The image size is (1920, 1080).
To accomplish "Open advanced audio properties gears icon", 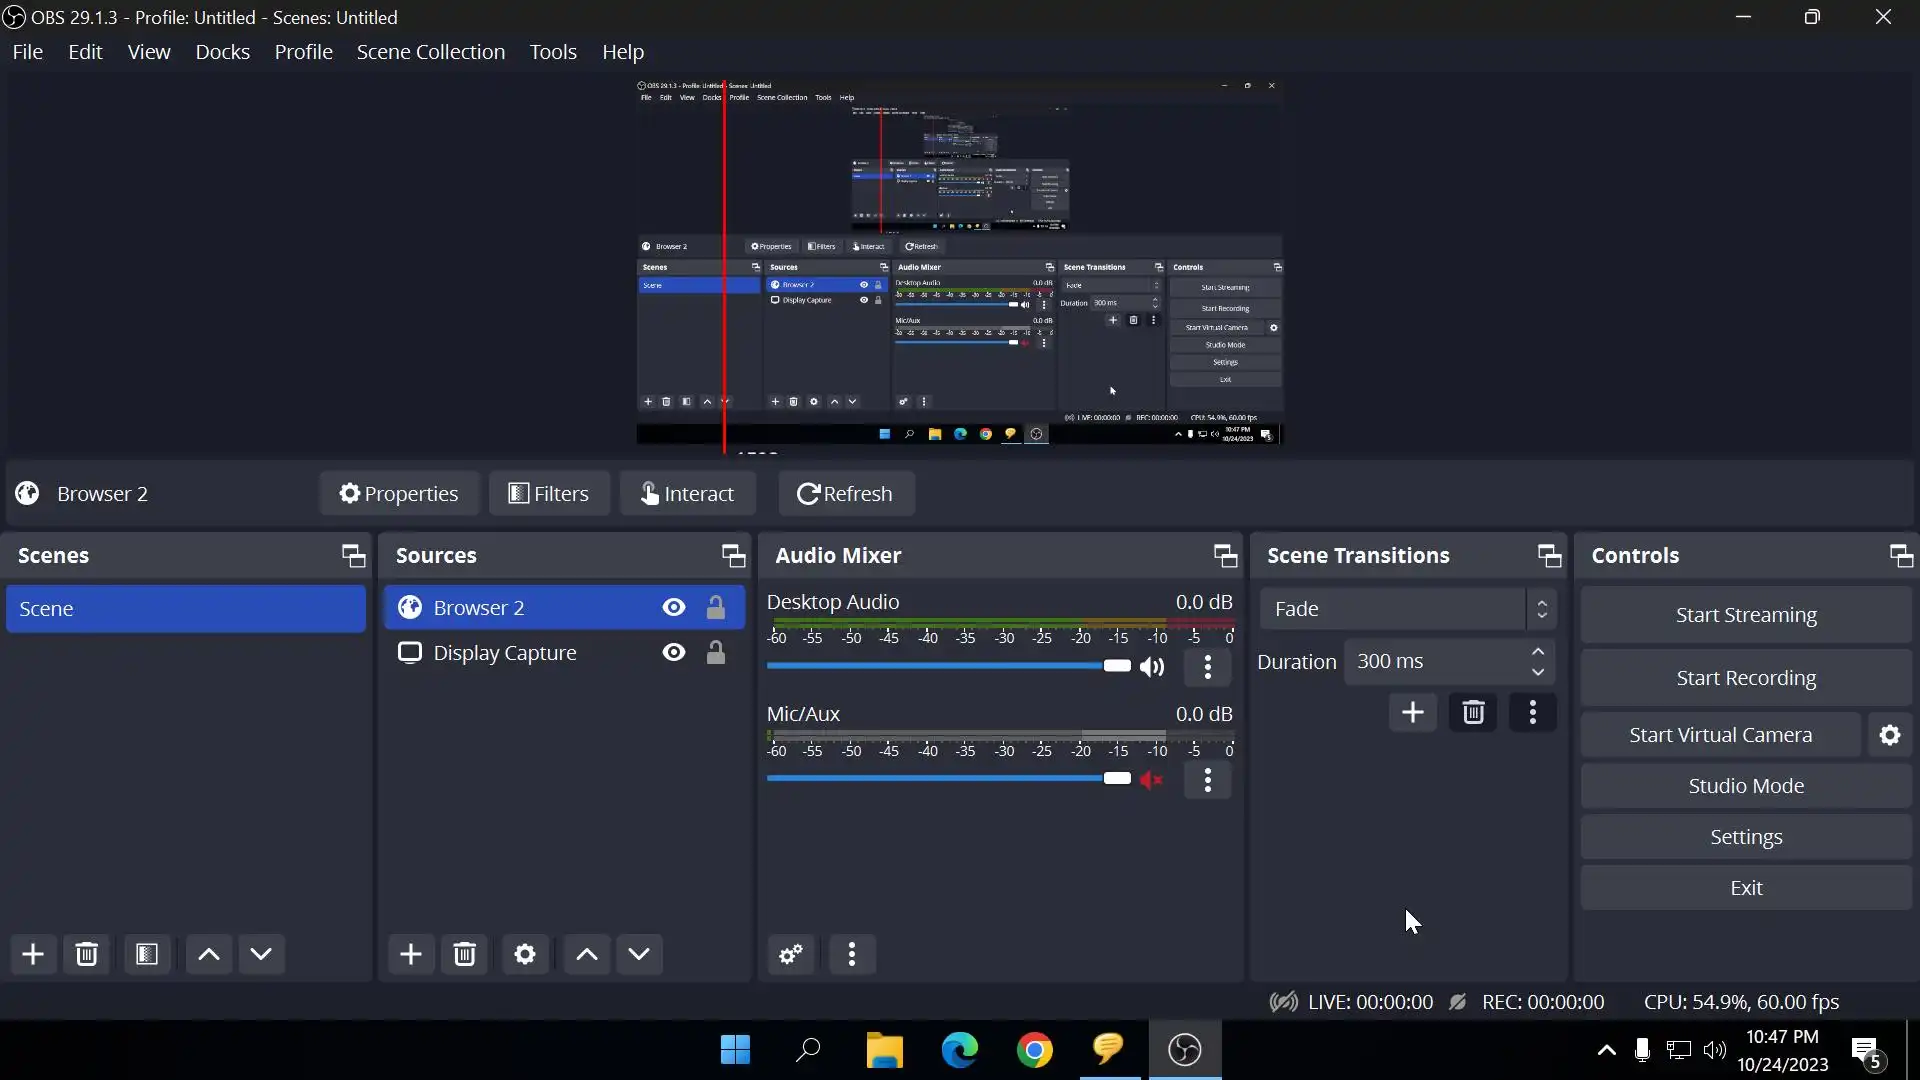I will tap(791, 954).
